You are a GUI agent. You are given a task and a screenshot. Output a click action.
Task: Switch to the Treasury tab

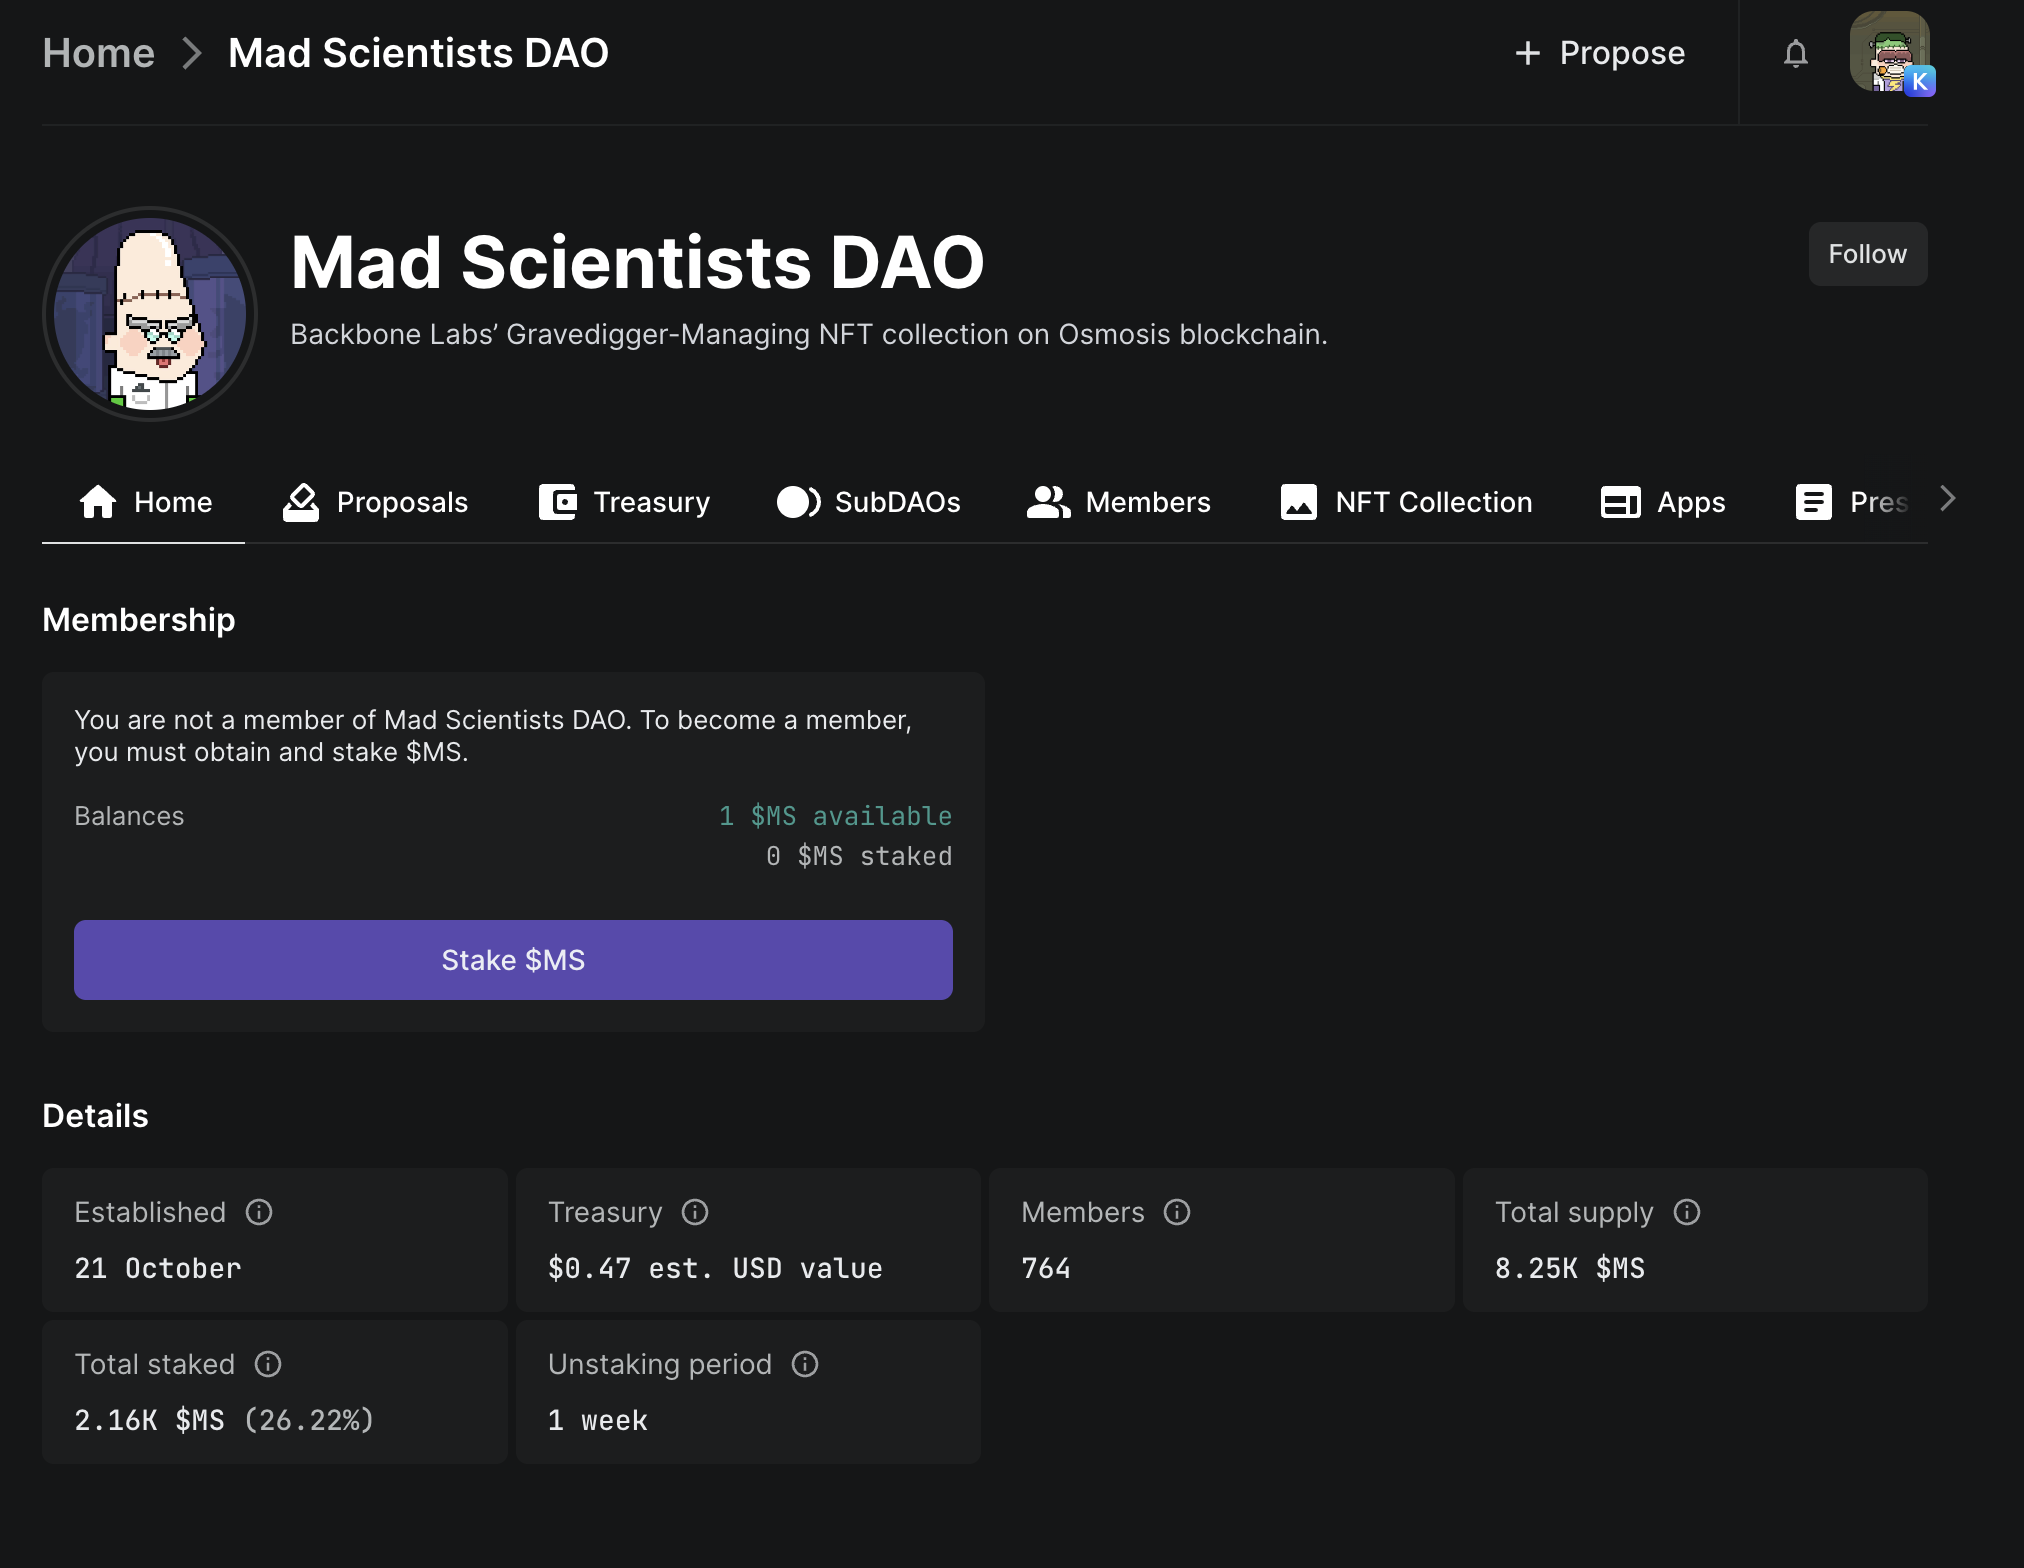(625, 502)
